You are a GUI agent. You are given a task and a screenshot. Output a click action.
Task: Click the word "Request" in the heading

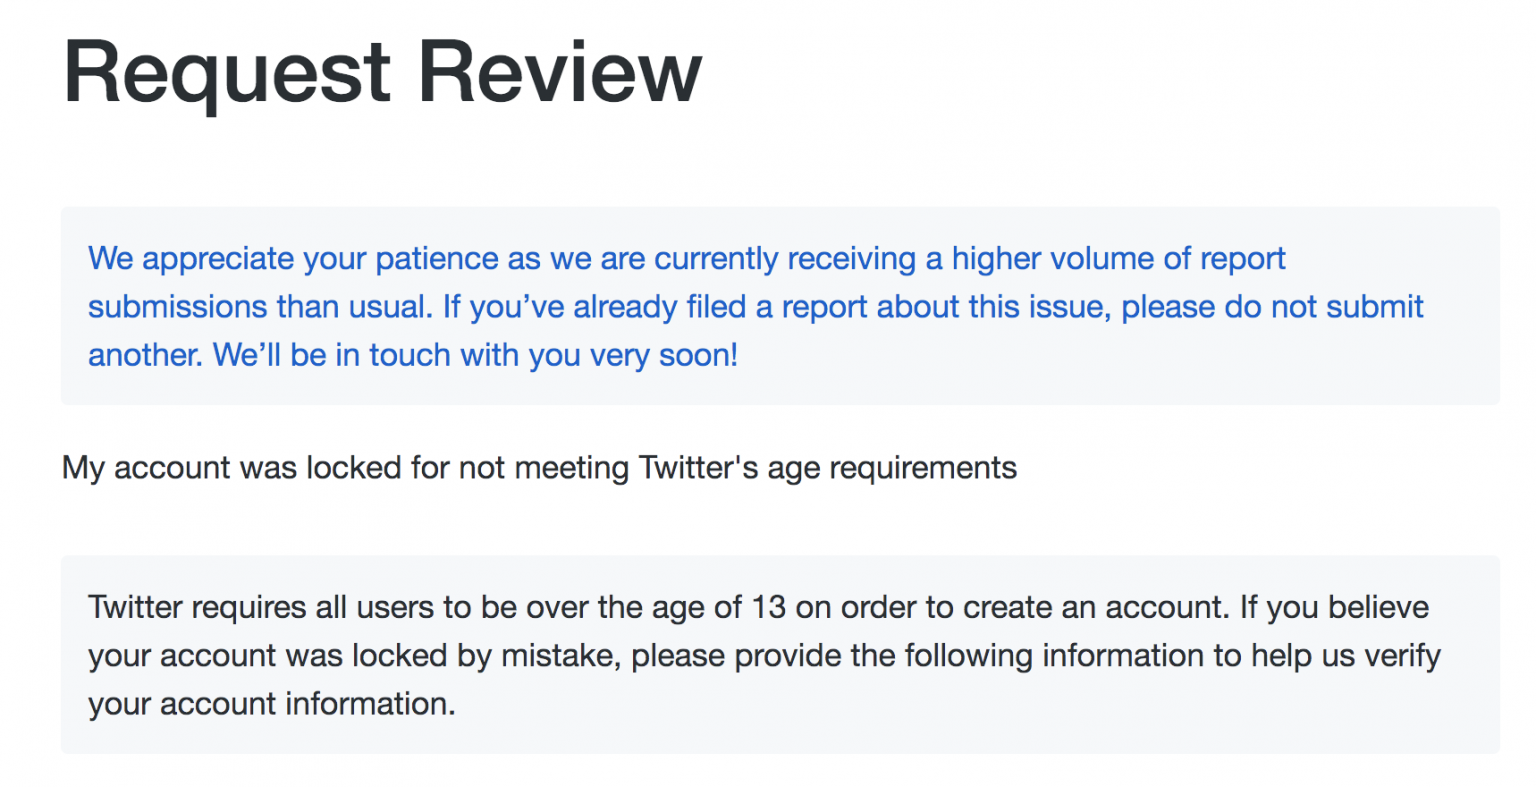227,72
